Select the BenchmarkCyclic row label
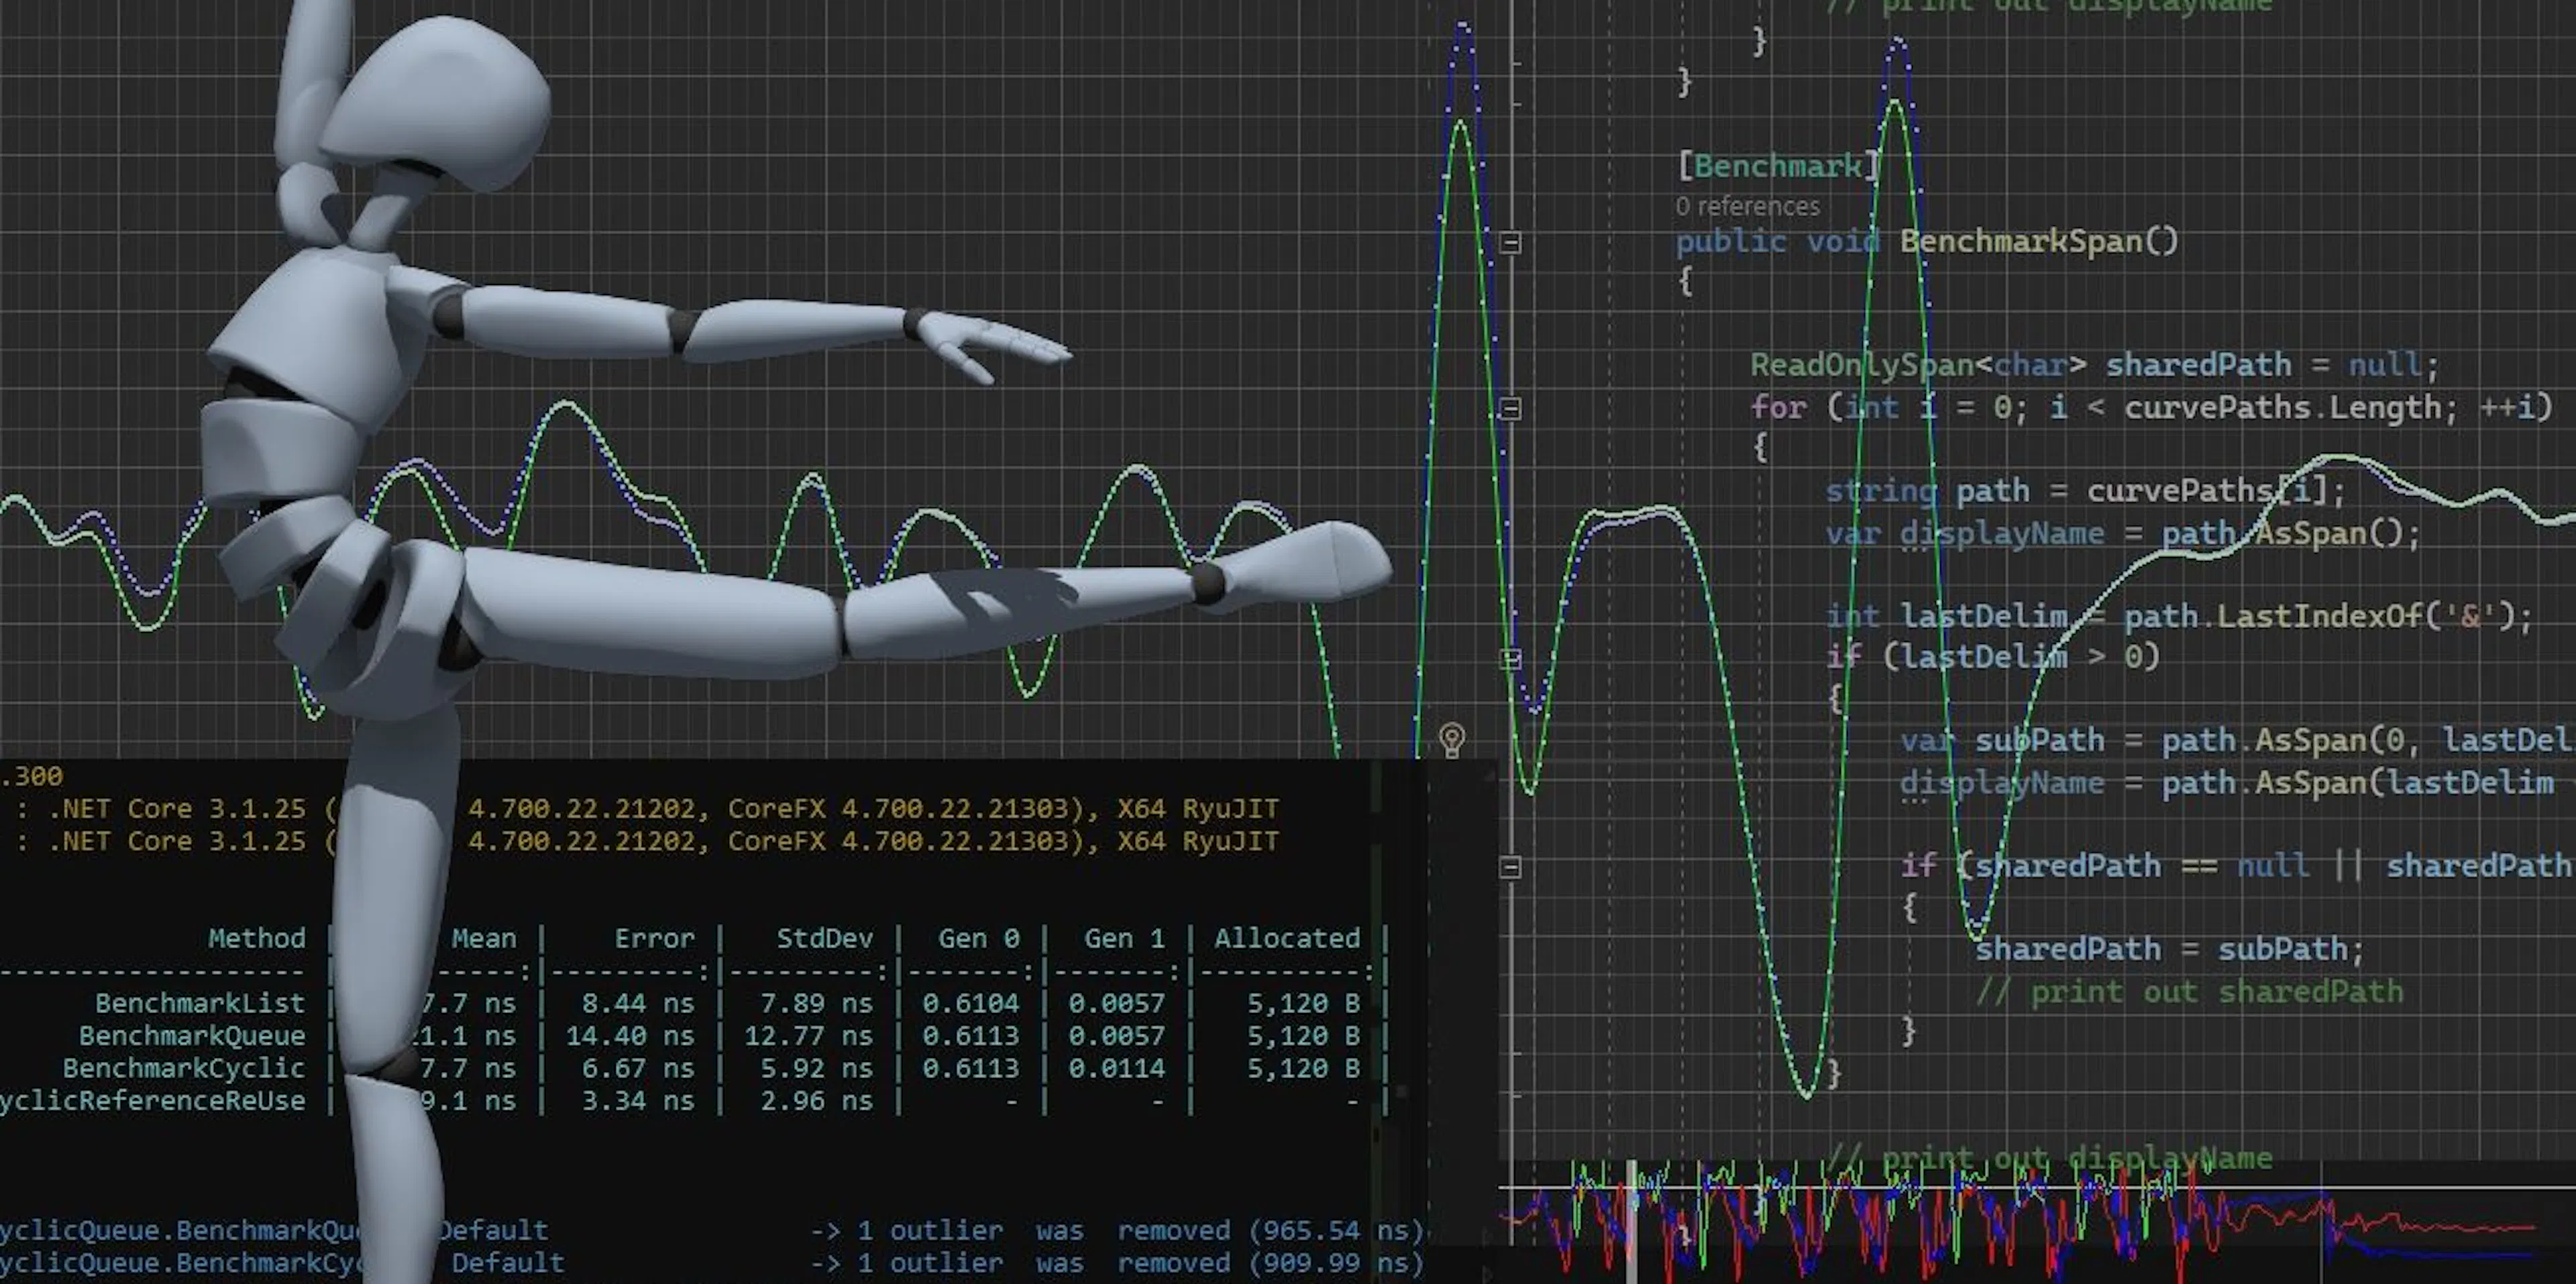2576x1284 pixels. click(184, 1068)
